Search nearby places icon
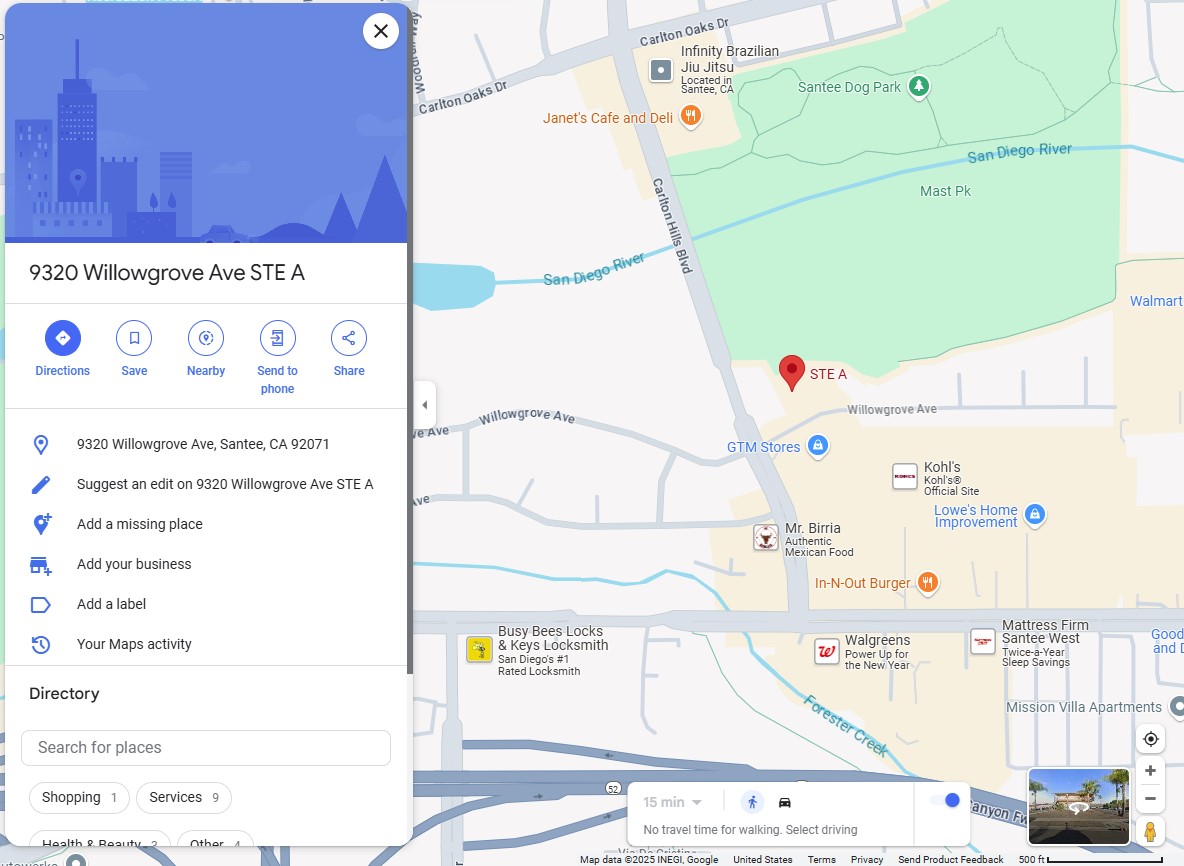Screen dimensions: 1184x866 click(205, 337)
